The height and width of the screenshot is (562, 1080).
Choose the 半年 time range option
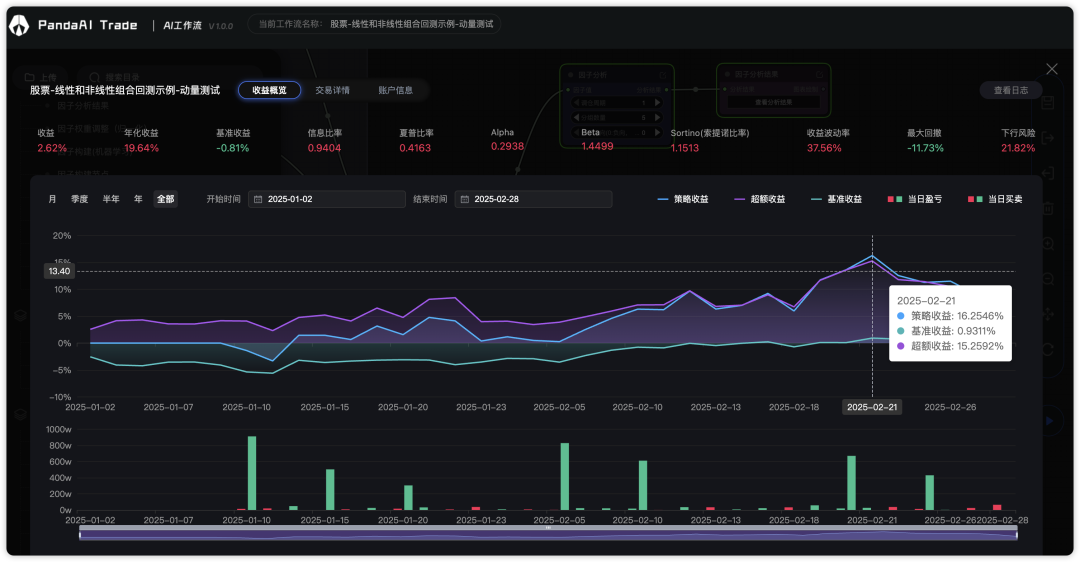click(110, 199)
